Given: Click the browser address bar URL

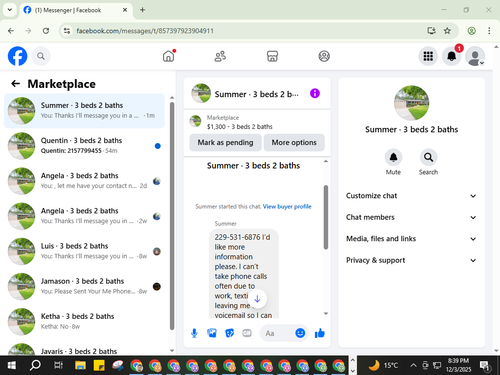Looking at the screenshot, I should tap(145, 31).
